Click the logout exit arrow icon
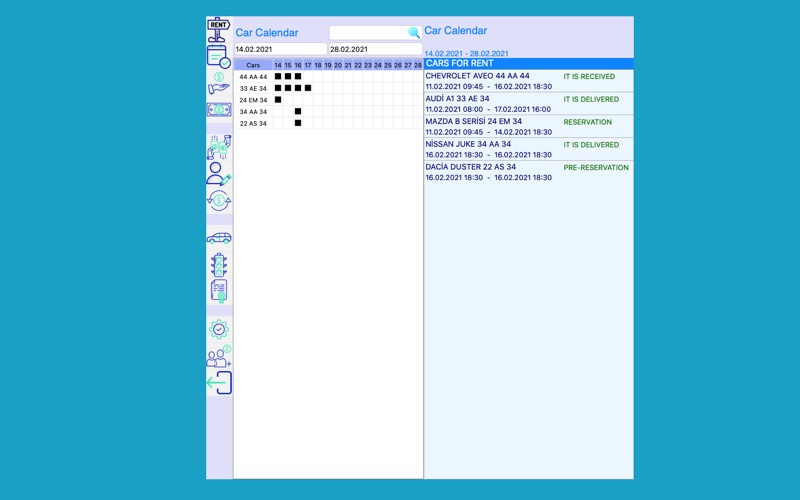This screenshot has height=500, width=800. pos(219,383)
